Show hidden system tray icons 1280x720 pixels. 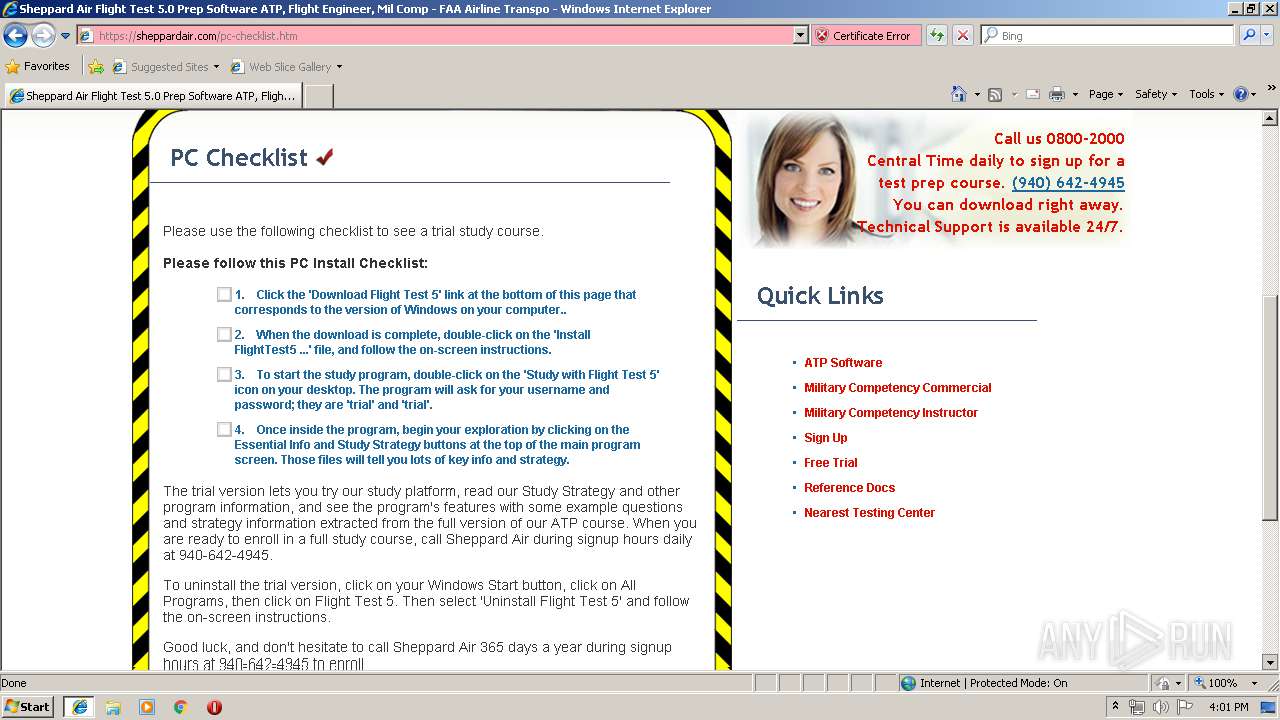coord(1115,707)
